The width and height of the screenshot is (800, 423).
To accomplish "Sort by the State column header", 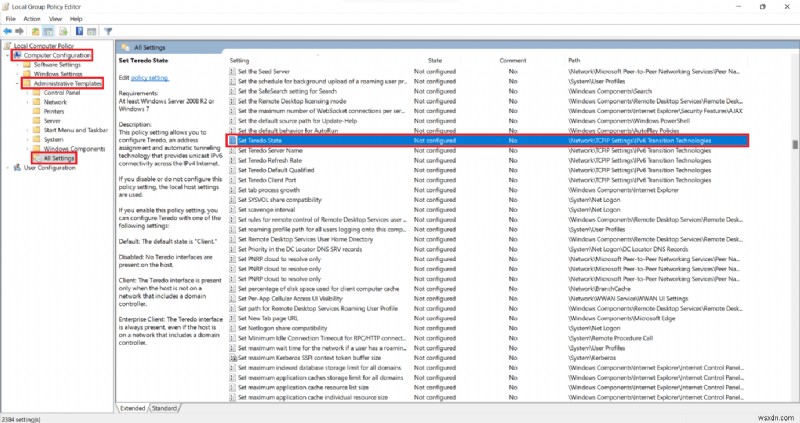I will (x=435, y=60).
